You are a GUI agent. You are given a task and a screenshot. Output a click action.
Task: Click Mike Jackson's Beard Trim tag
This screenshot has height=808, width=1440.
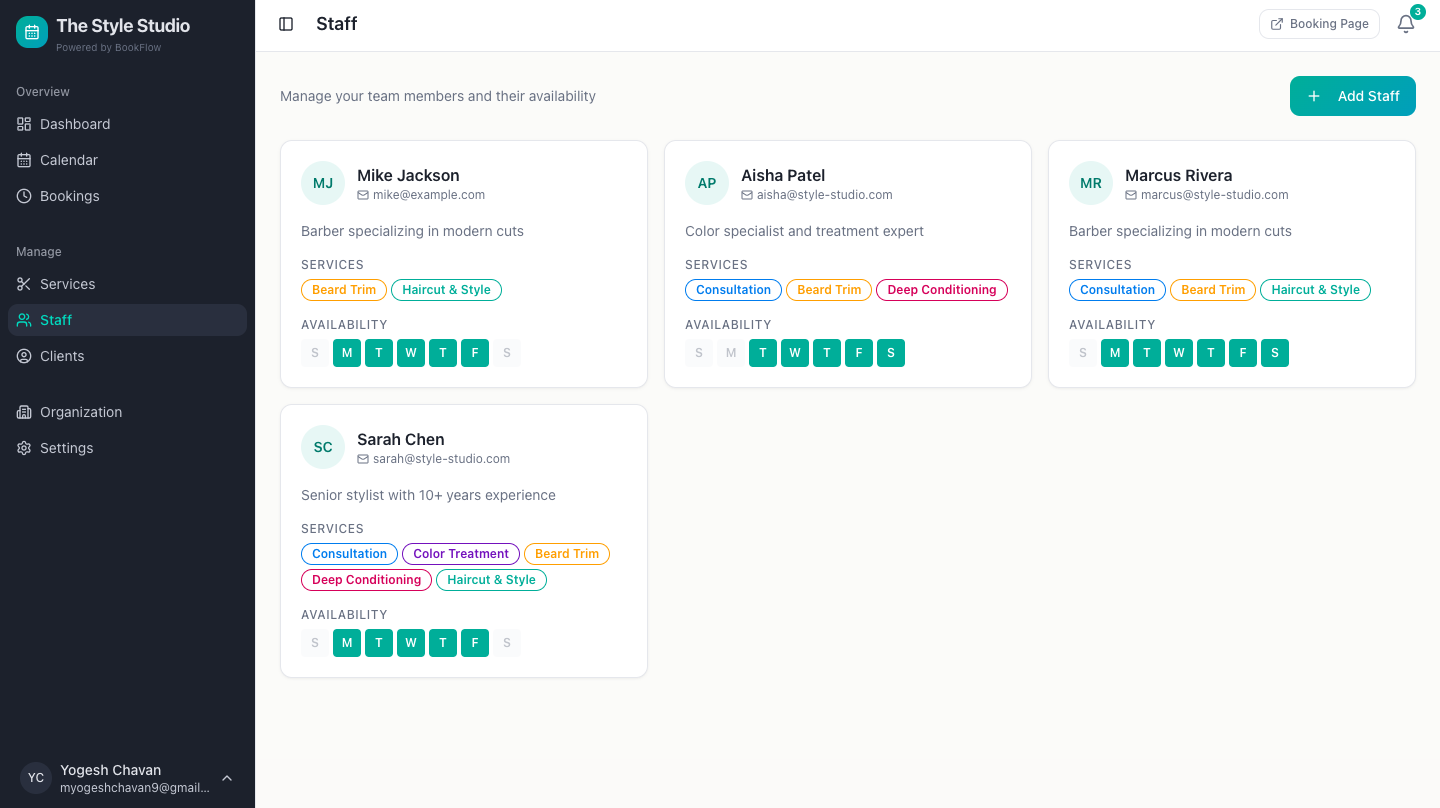pos(344,290)
